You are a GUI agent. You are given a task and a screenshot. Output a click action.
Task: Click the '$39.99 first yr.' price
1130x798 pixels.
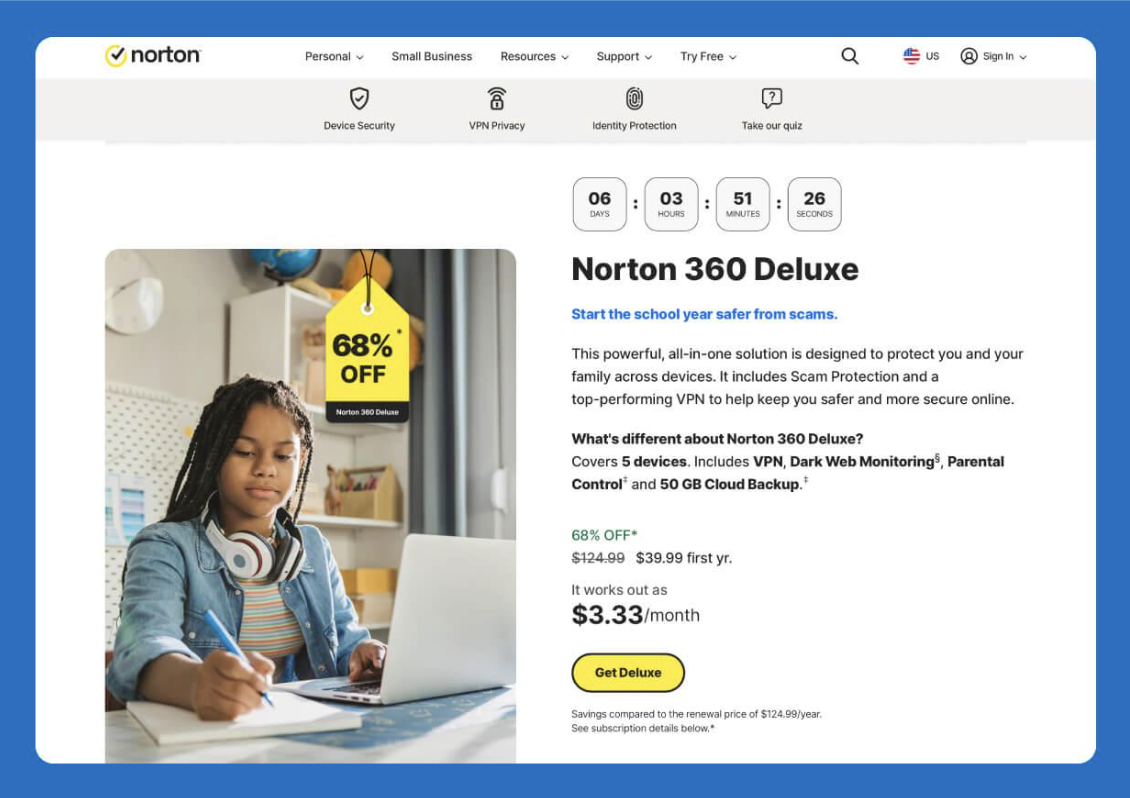[x=684, y=558]
